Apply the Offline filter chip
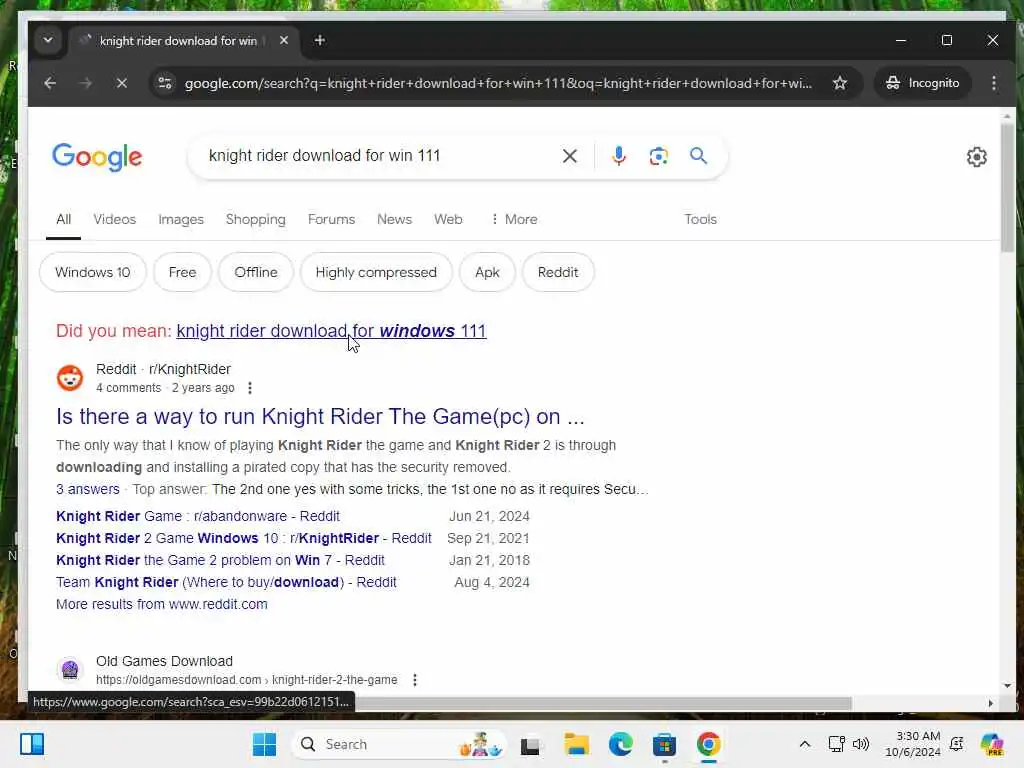Image resolution: width=1024 pixels, height=768 pixels. click(x=256, y=272)
